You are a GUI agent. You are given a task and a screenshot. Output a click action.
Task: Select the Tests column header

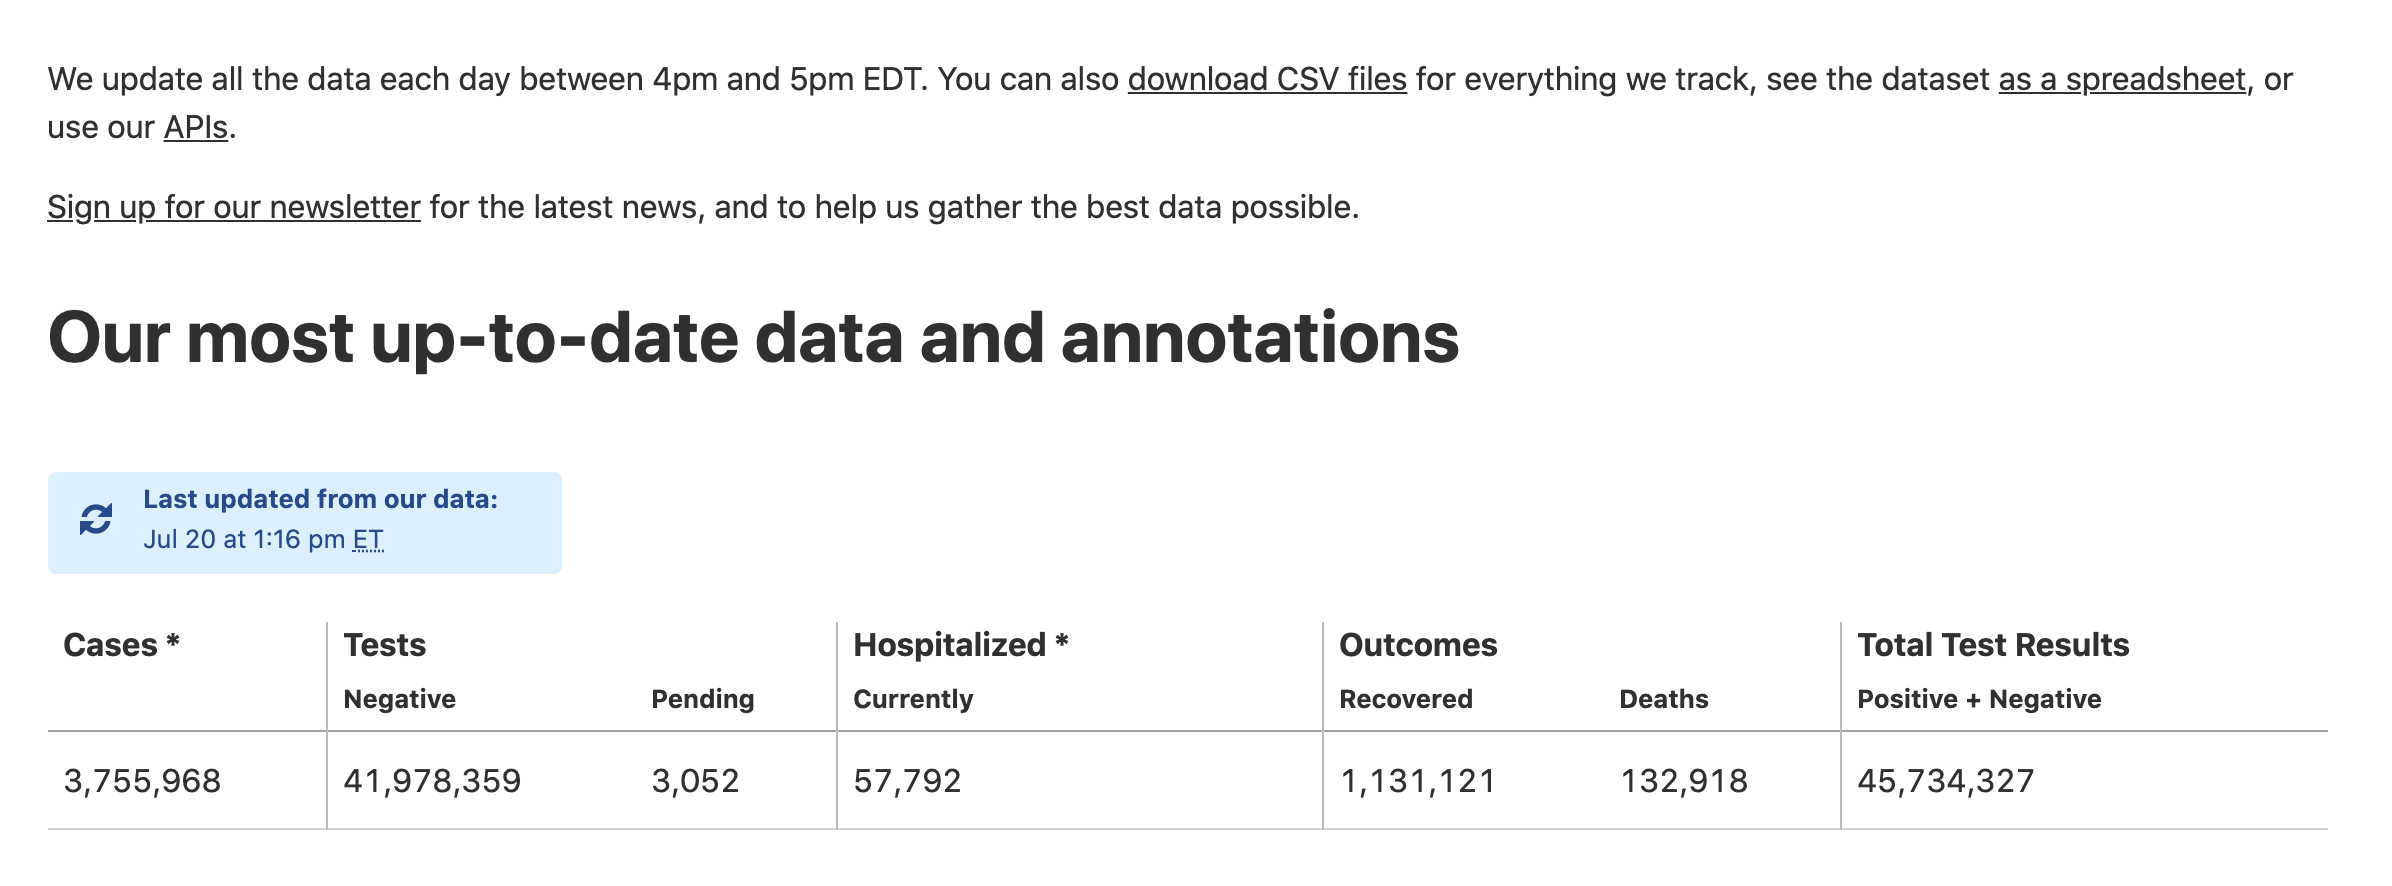(385, 645)
